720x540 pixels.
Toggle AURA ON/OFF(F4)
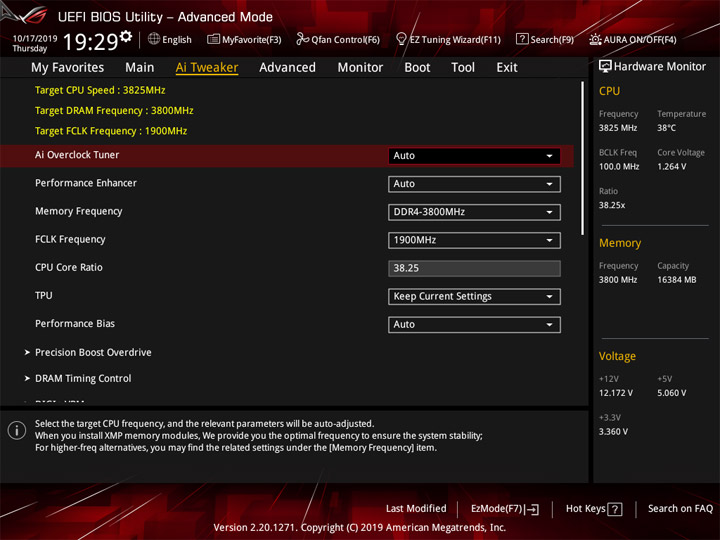click(x=633, y=39)
